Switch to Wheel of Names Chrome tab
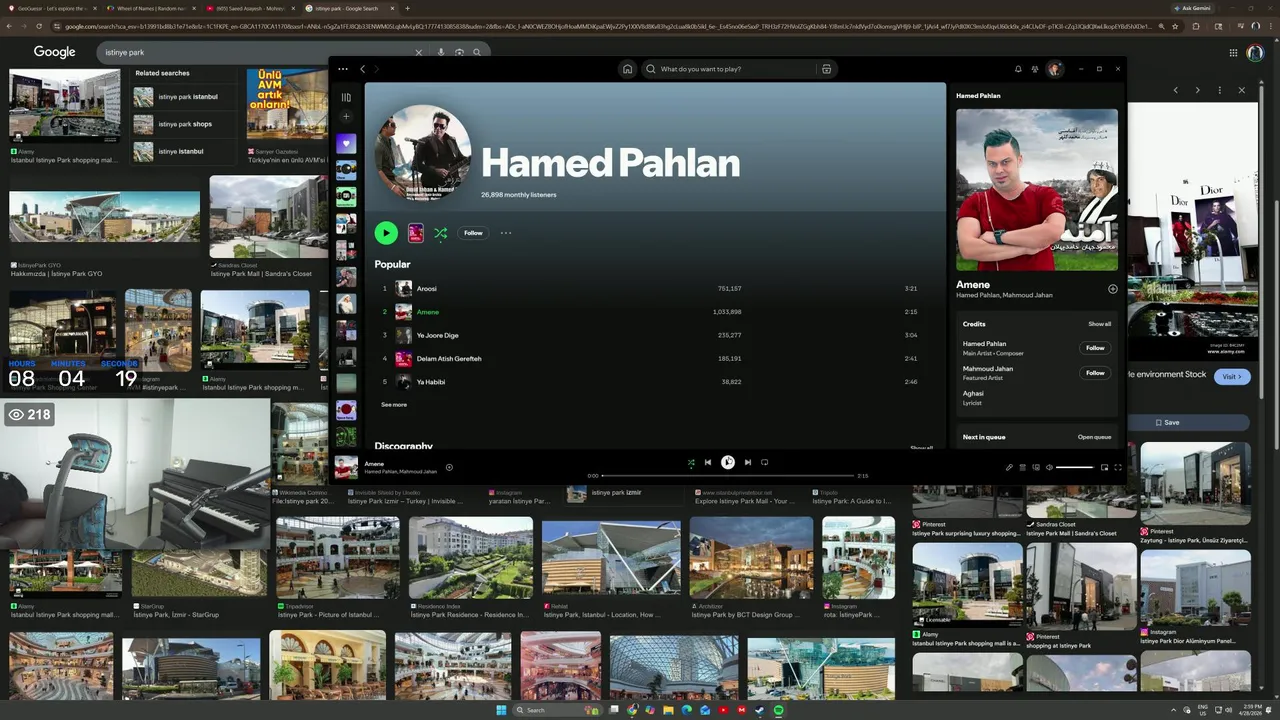The height and width of the screenshot is (720, 1280). pyautogui.click(x=152, y=8)
